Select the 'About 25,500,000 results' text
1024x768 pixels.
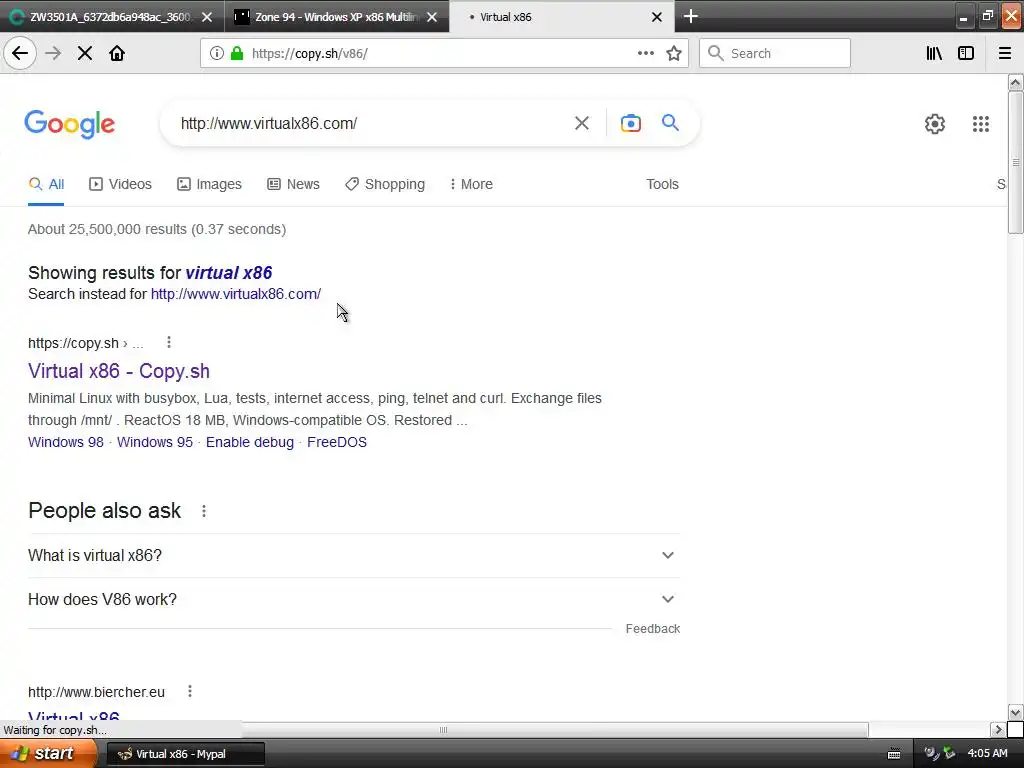pyautogui.click(x=157, y=229)
